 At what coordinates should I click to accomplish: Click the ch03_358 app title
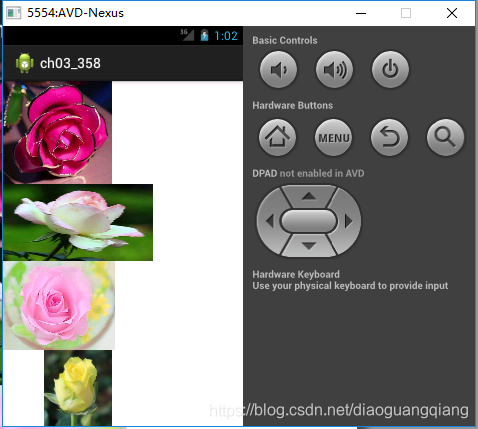click(70, 63)
